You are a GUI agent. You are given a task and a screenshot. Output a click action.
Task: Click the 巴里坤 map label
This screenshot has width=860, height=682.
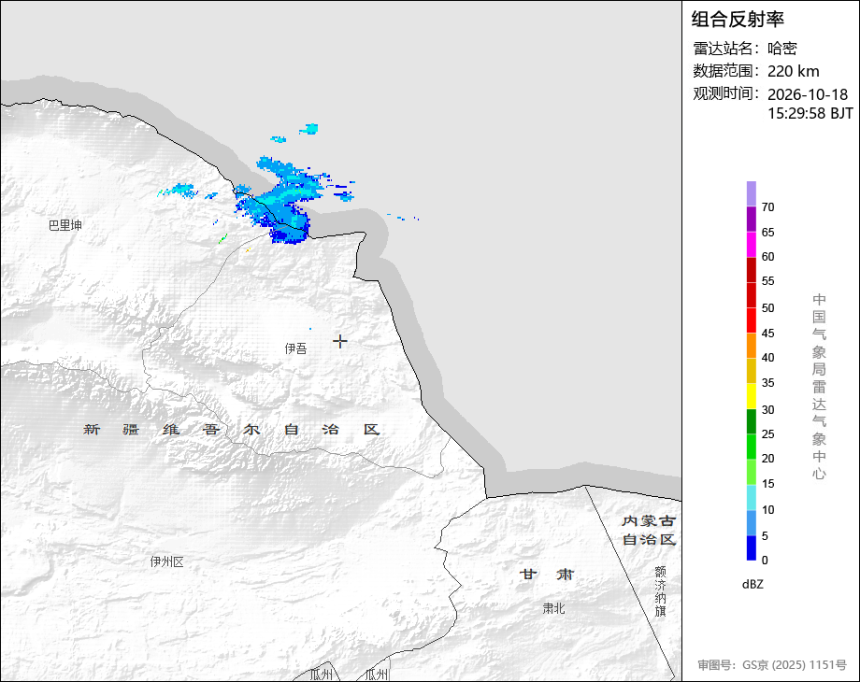pos(65,225)
